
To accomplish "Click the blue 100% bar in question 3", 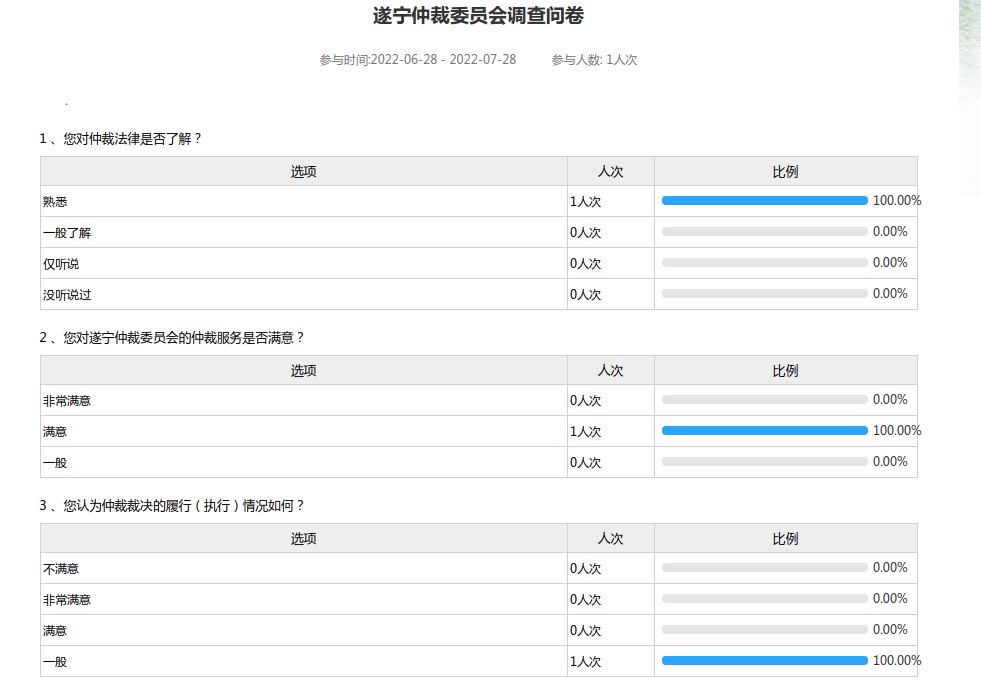I will (x=764, y=661).
